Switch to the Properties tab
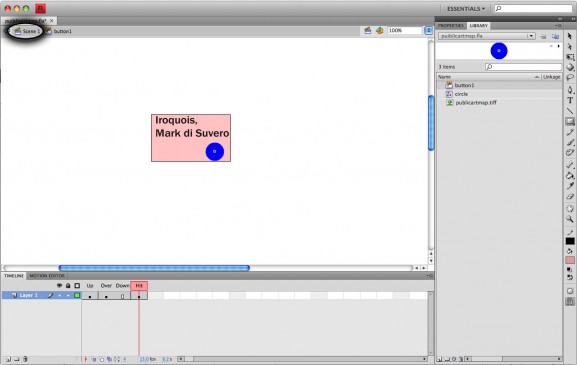 pos(451,25)
